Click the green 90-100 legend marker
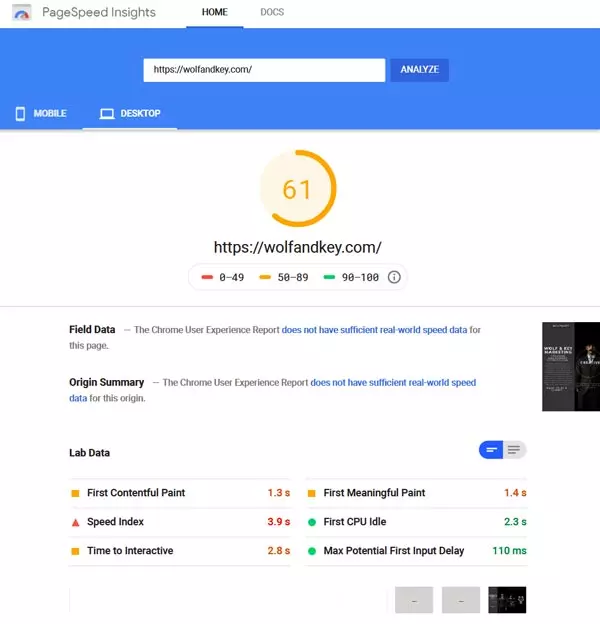 (329, 277)
